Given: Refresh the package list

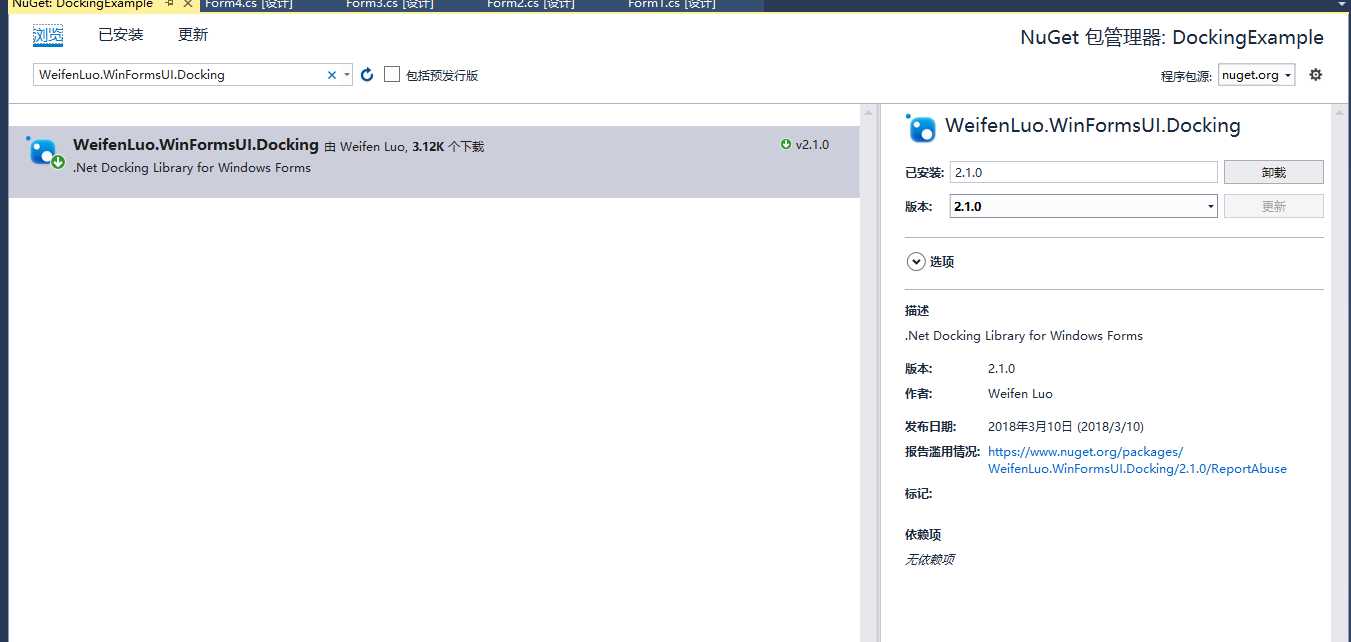Looking at the screenshot, I should point(367,75).
